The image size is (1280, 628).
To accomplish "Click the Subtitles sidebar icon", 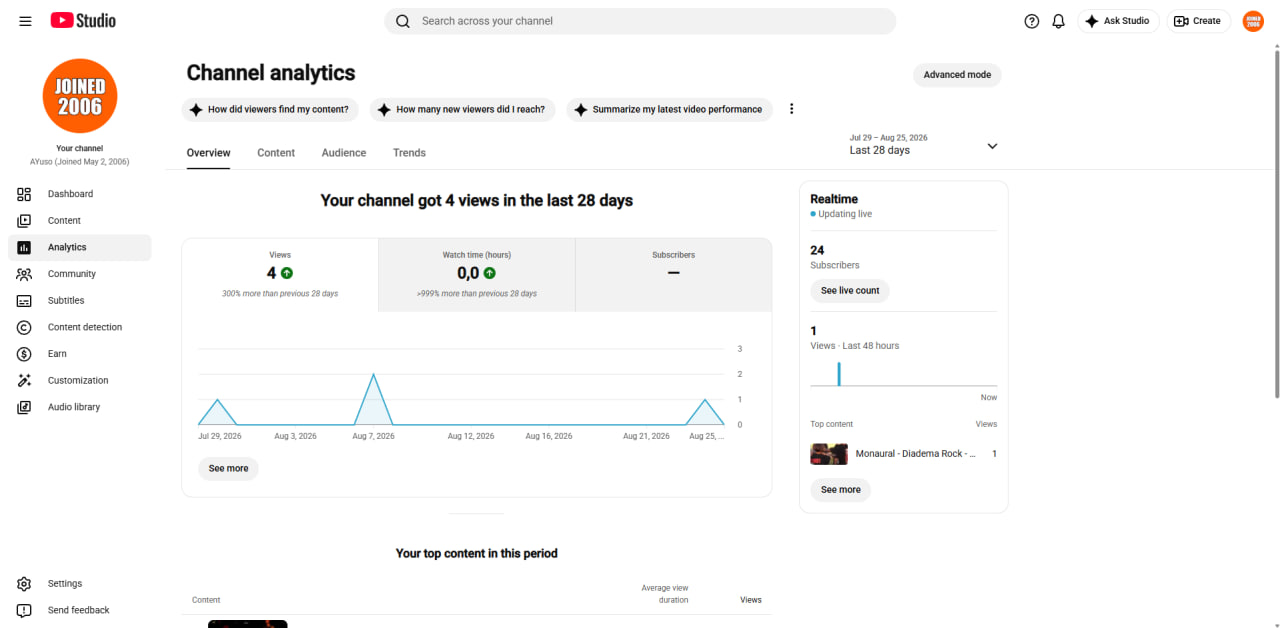I will click(25, 301).
